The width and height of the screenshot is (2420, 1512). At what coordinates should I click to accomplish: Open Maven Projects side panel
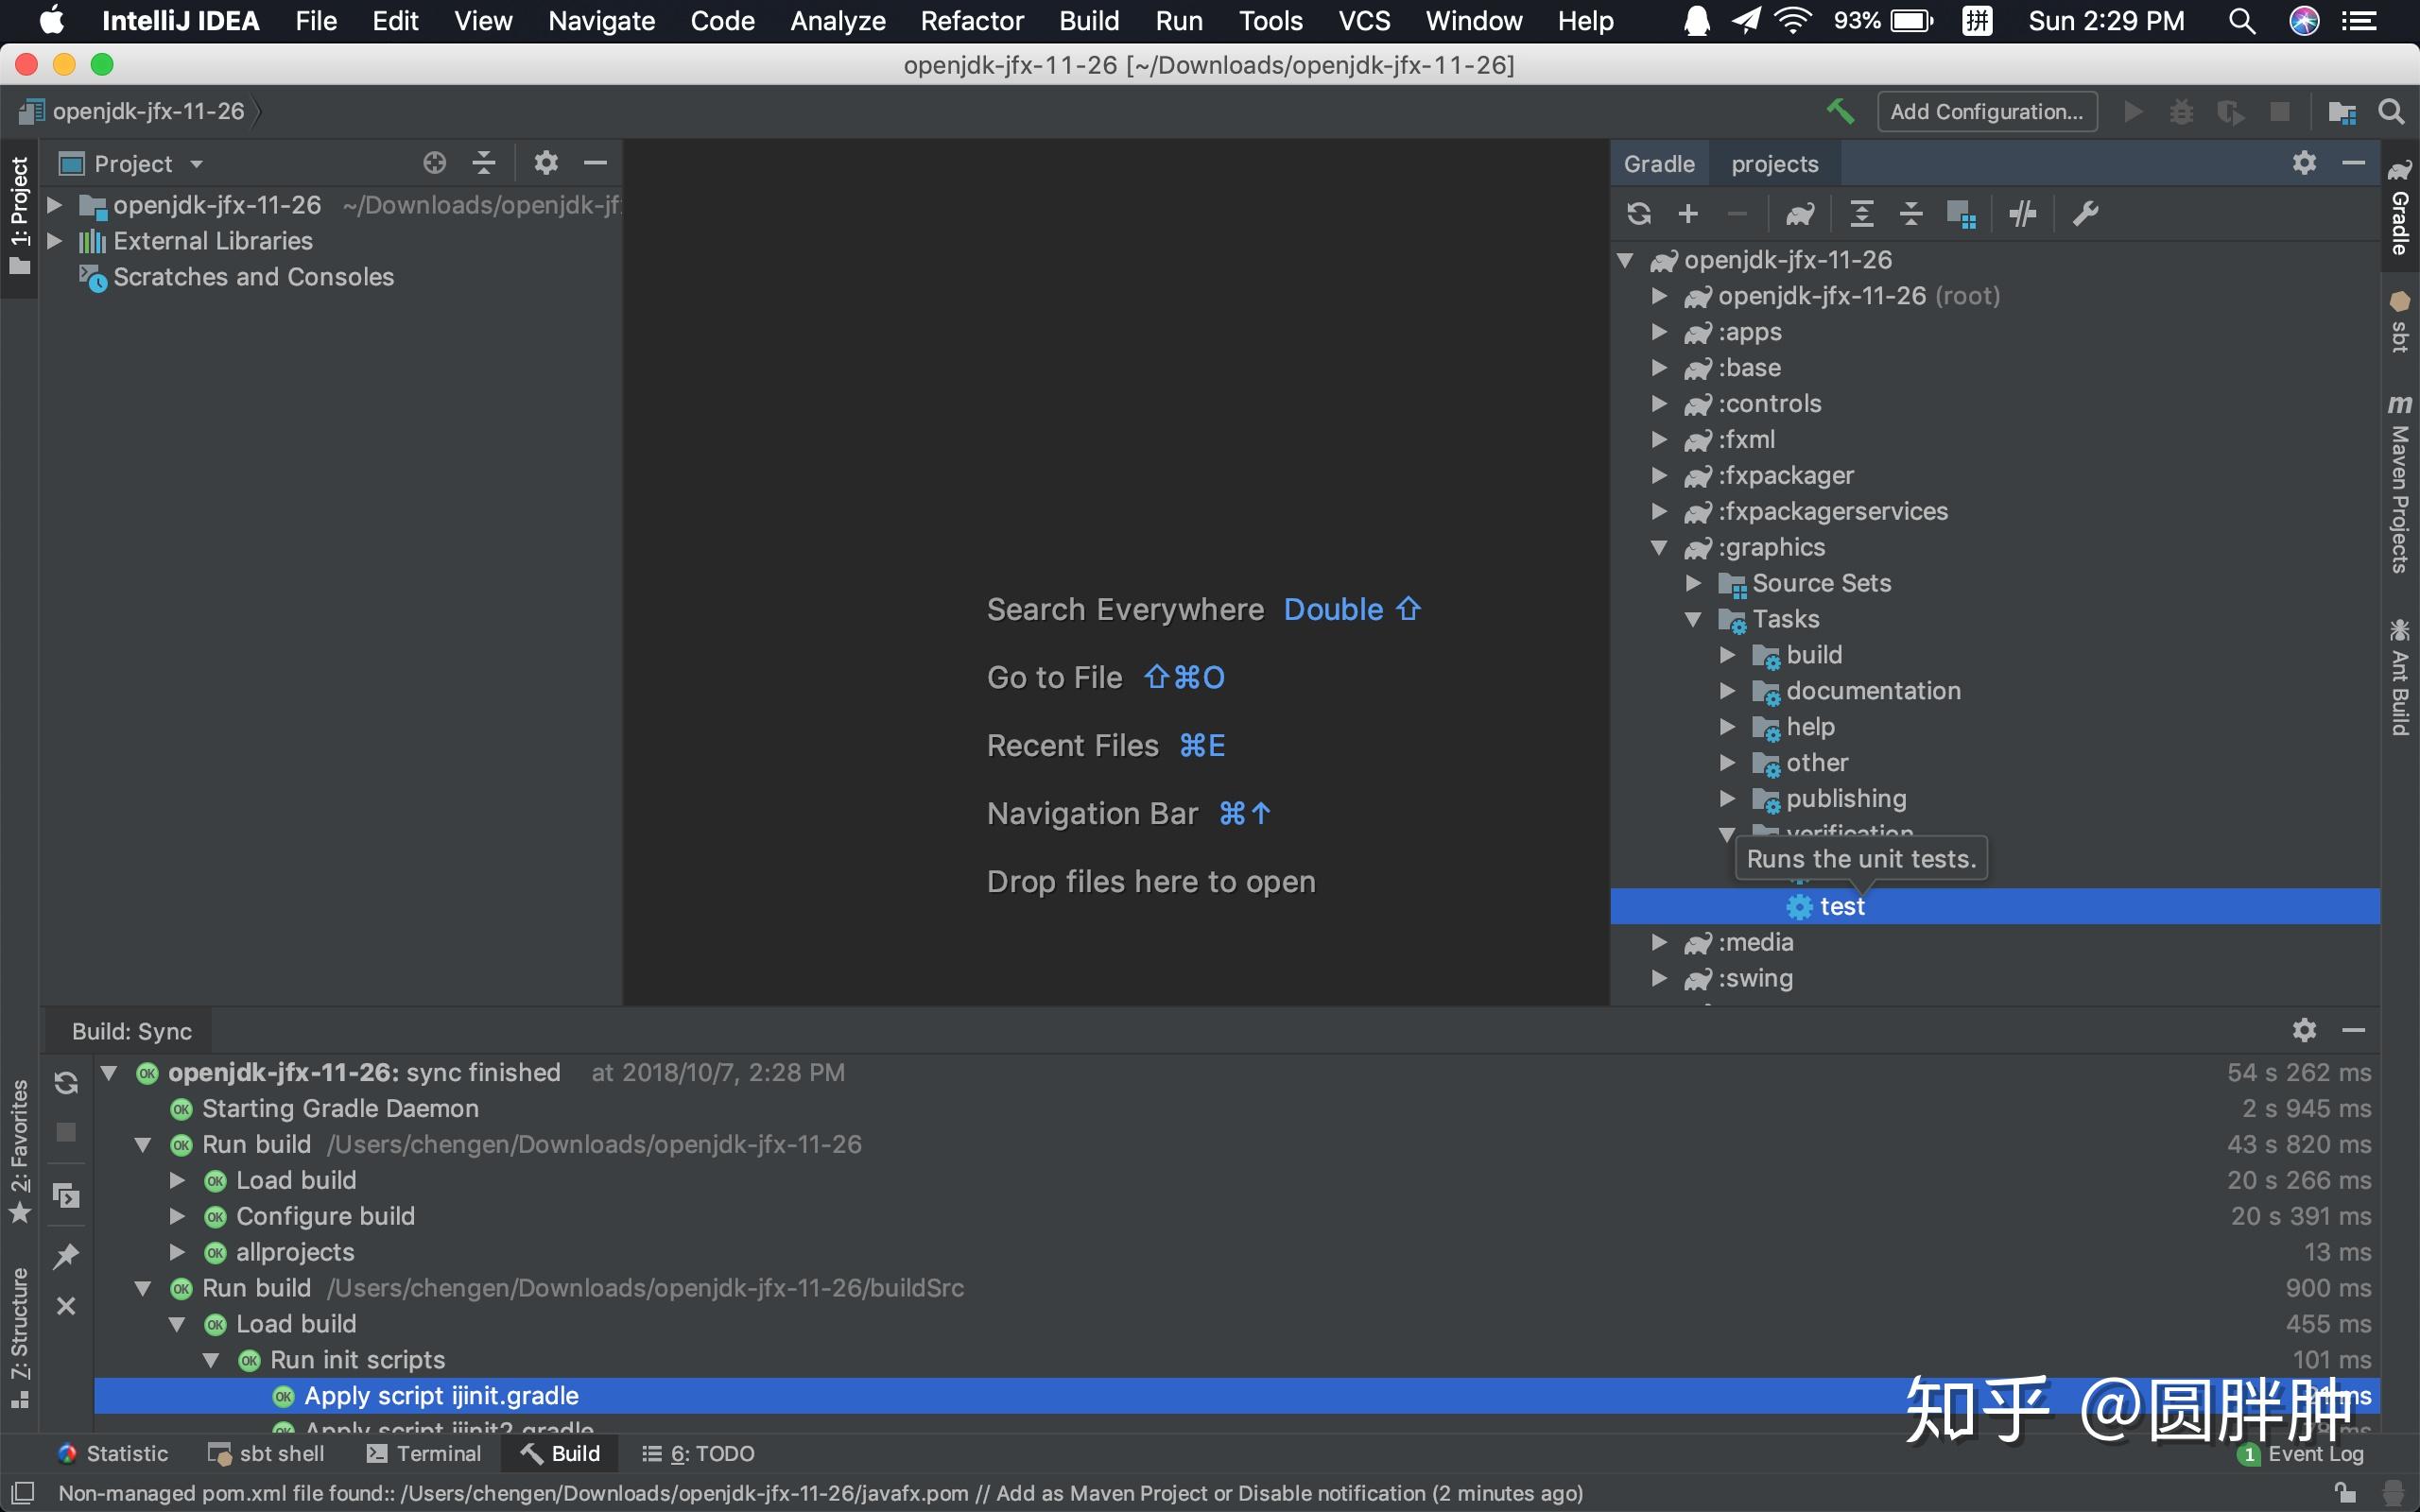[x=2400, y=485]
